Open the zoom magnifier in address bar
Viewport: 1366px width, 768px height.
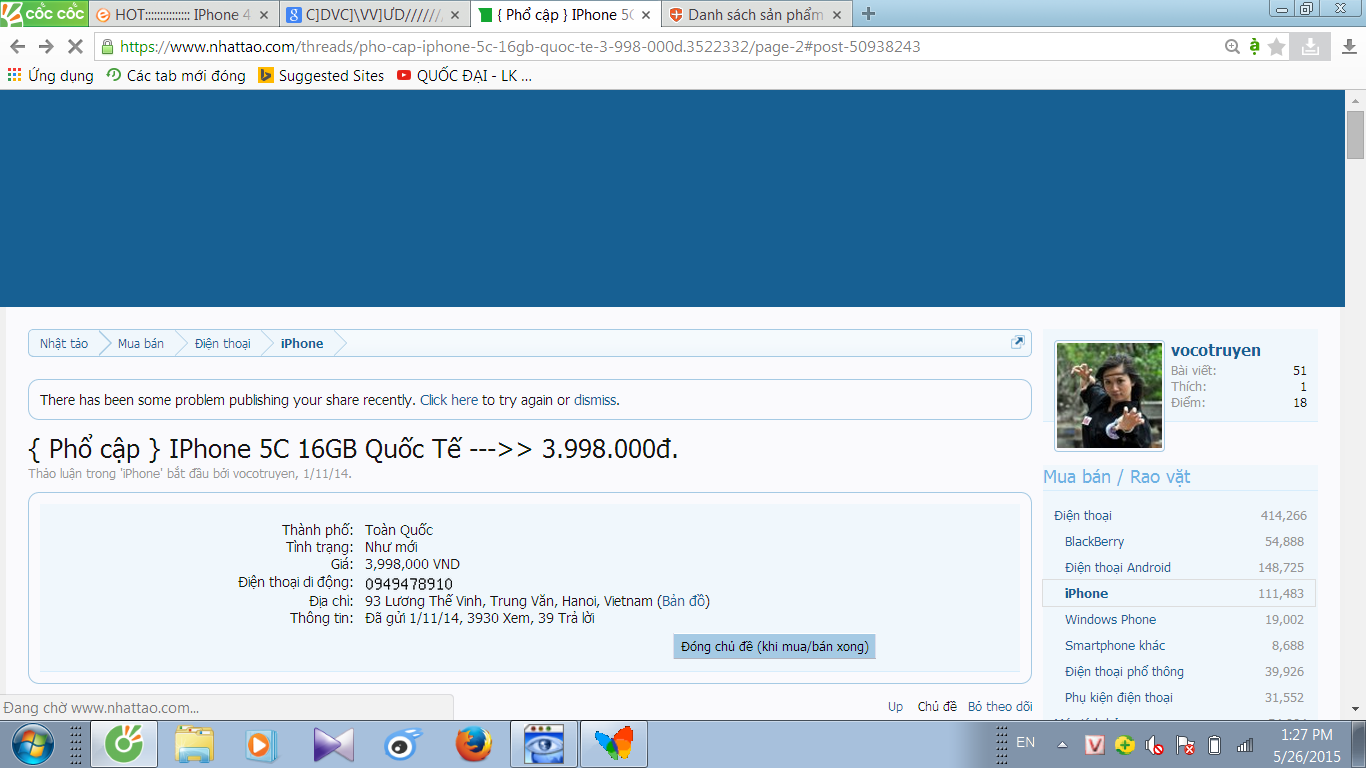(1233, 46)
